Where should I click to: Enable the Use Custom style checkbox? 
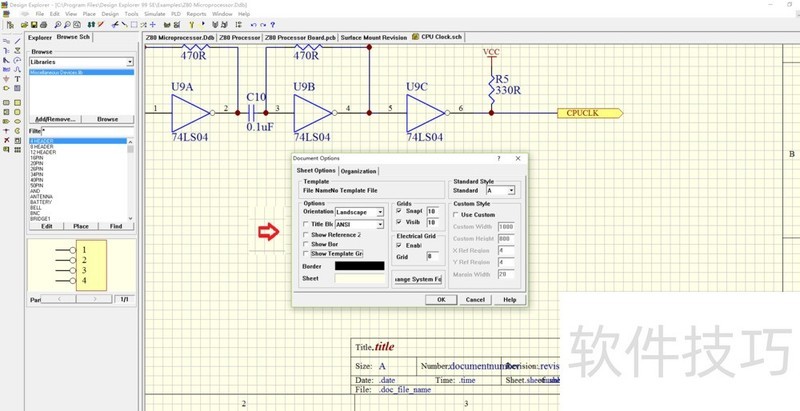tap(456, 214)
